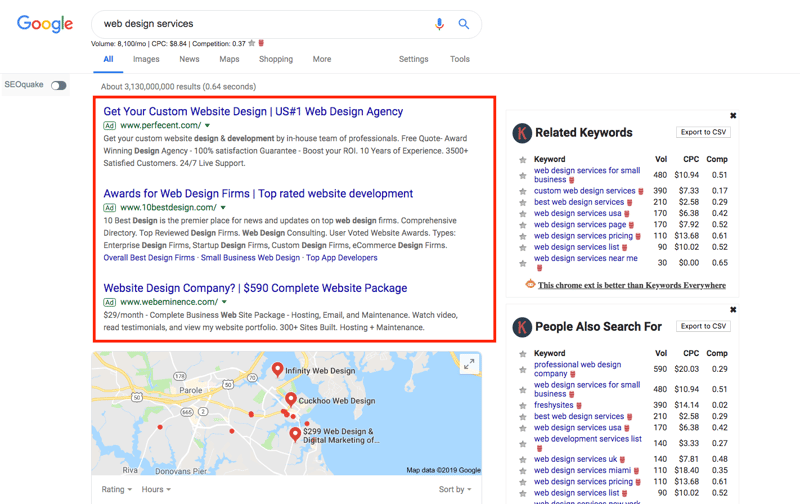This screenshot has height=504, width=800.
Task: Click the Infinity Web Design map pin
Action: tap(278, 369)
